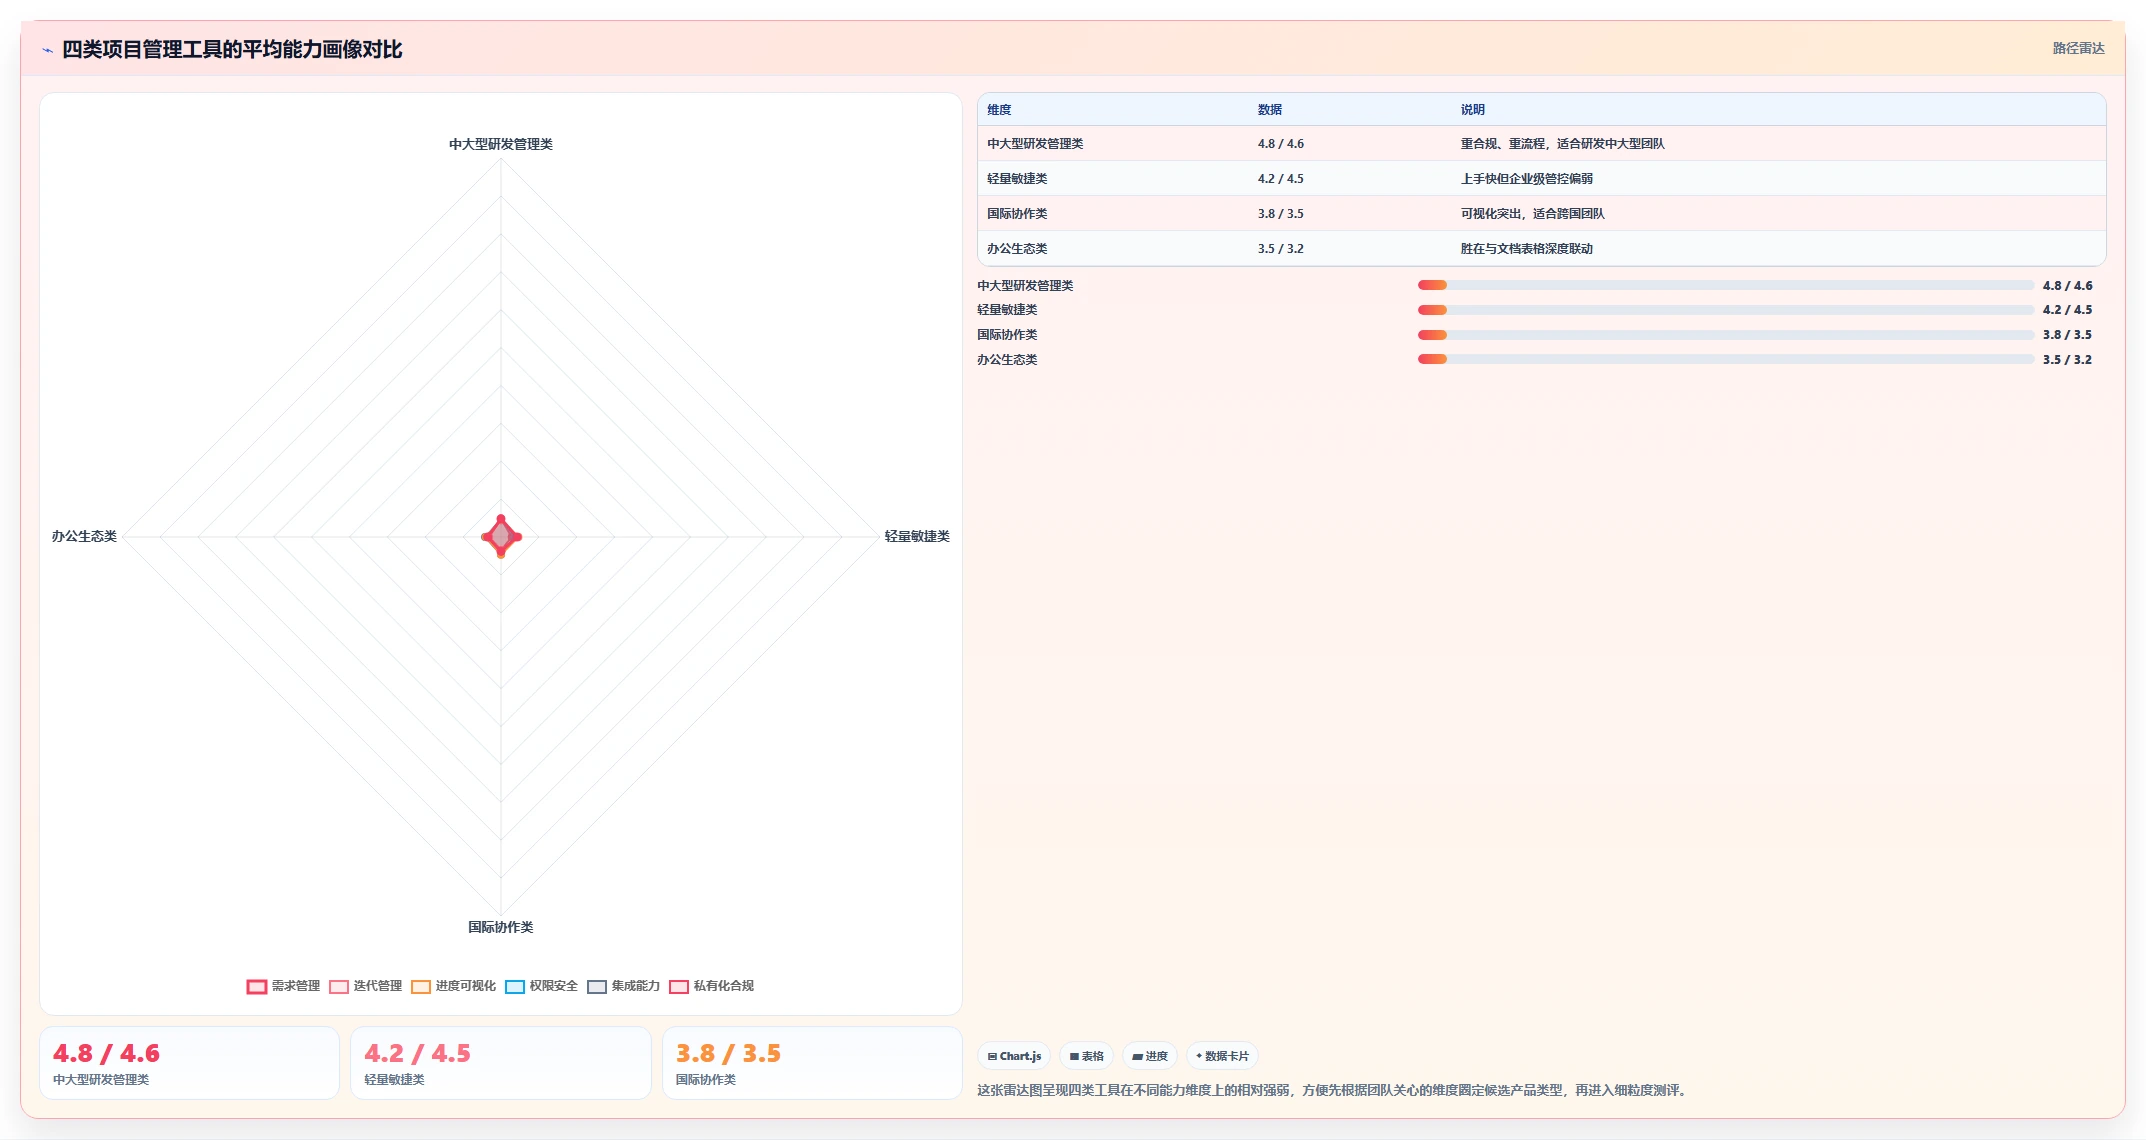Click description 重合规、重流程，适合研发中大型团队
Viewport: 2146px width, 1140px height.
(1562, 144)
